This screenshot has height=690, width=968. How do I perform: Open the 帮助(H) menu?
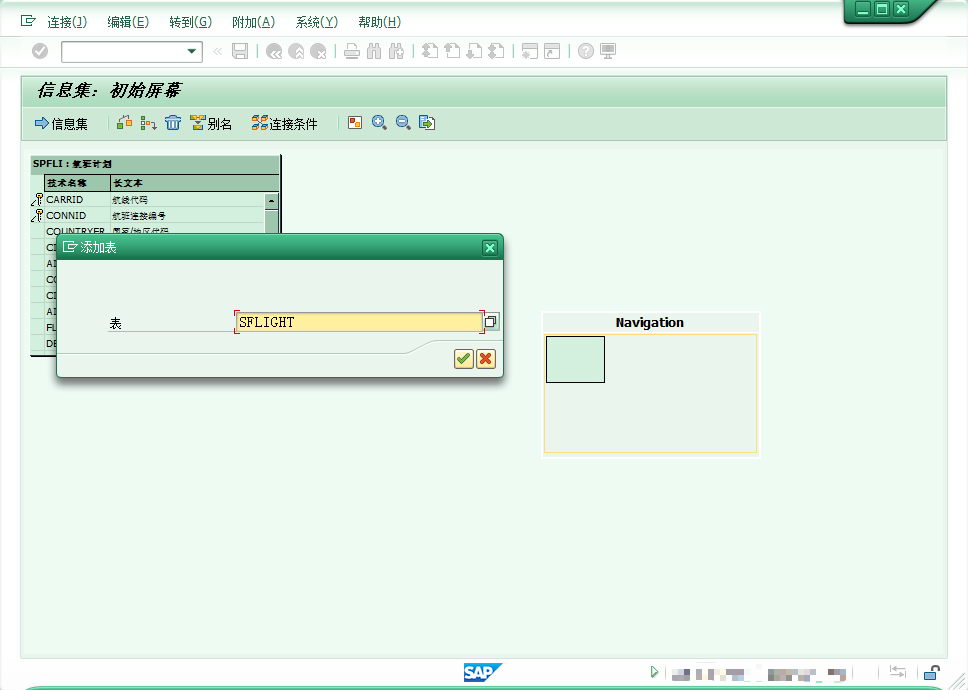click(379, 22)
